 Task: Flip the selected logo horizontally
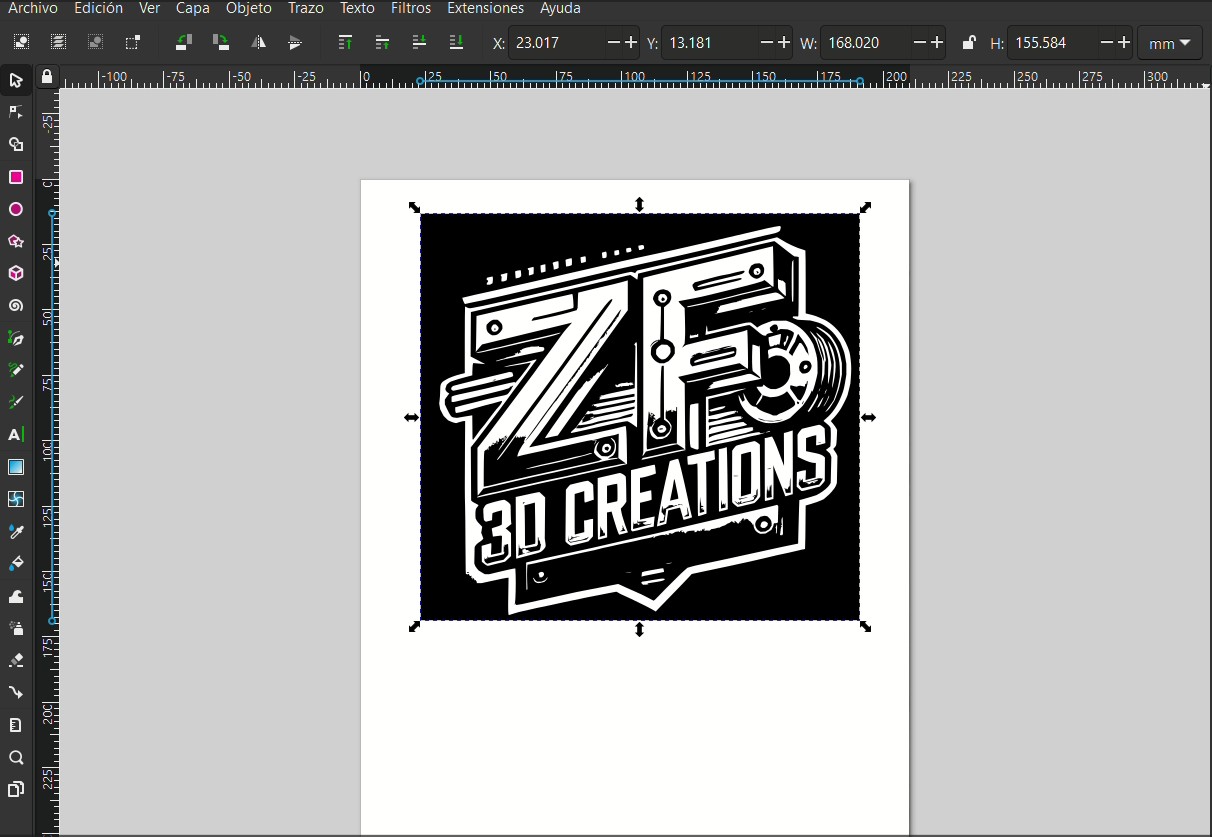click(258, 42)
